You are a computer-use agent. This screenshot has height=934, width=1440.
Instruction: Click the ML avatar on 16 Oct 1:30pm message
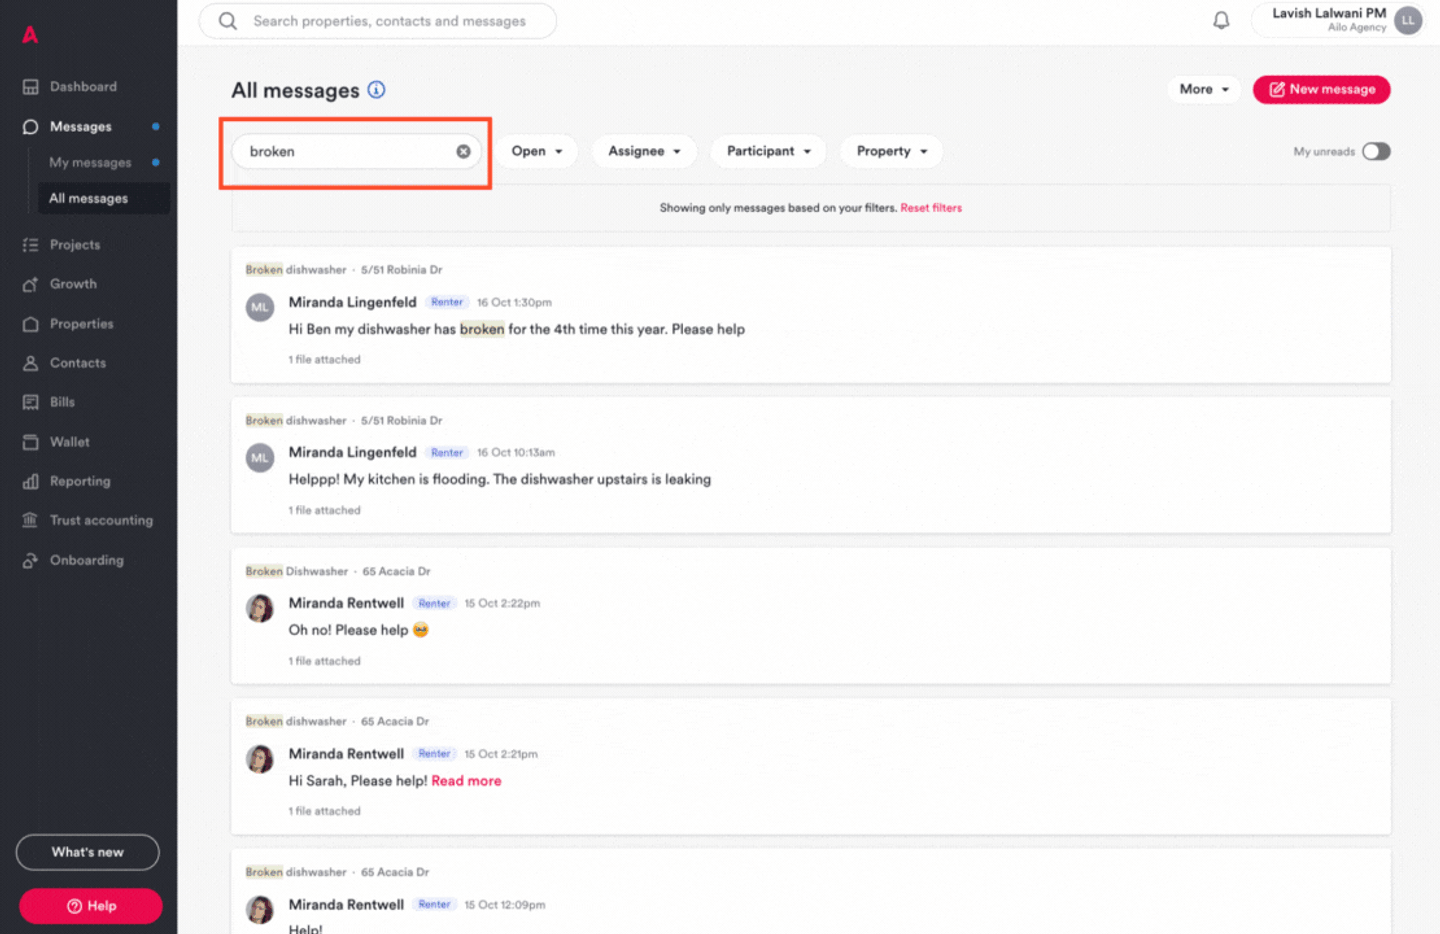pyautogui.click(x=260, y=307)
